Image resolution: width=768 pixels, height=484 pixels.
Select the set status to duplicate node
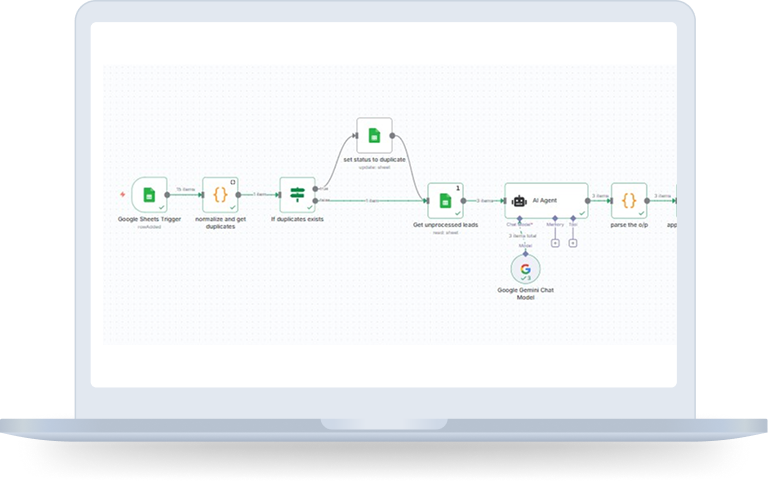tap(374, 136)
